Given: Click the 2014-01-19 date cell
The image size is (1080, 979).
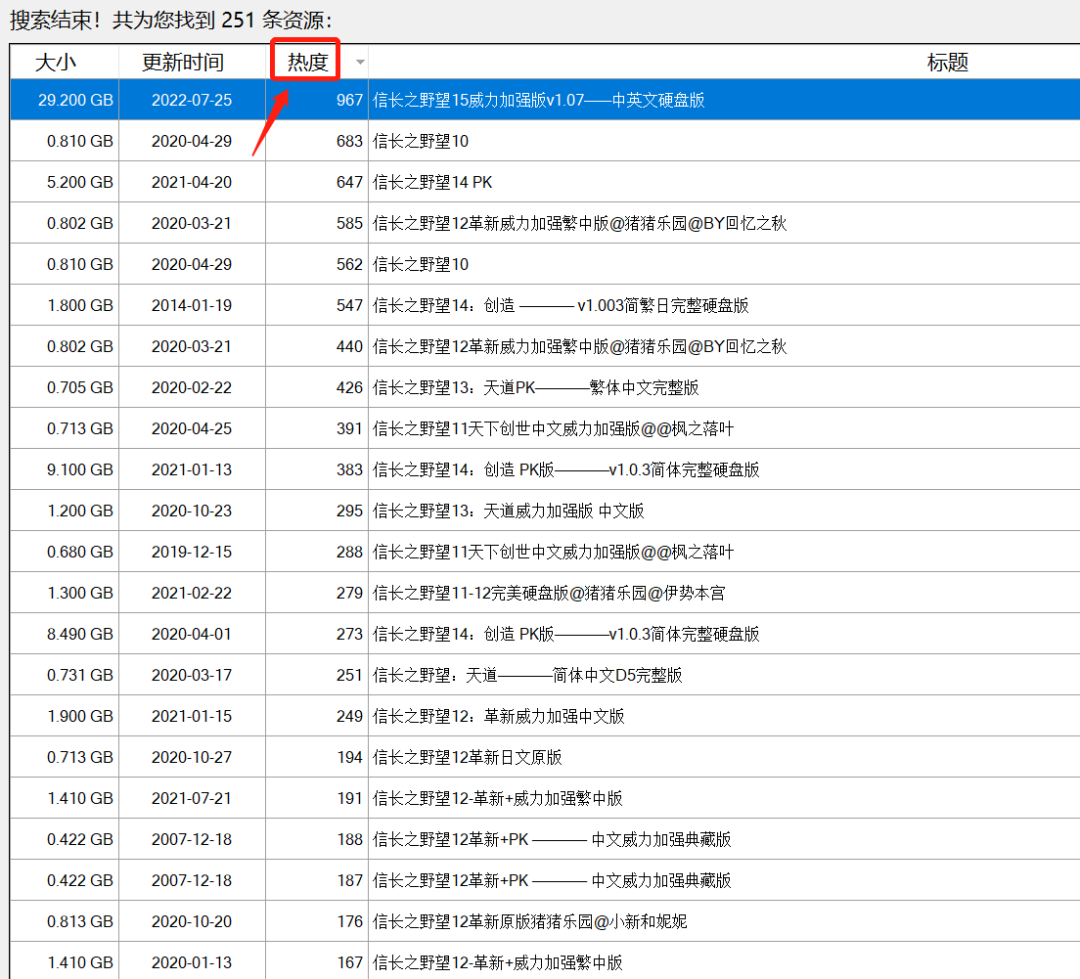Looking at the screenshot, I should [191, 305].
